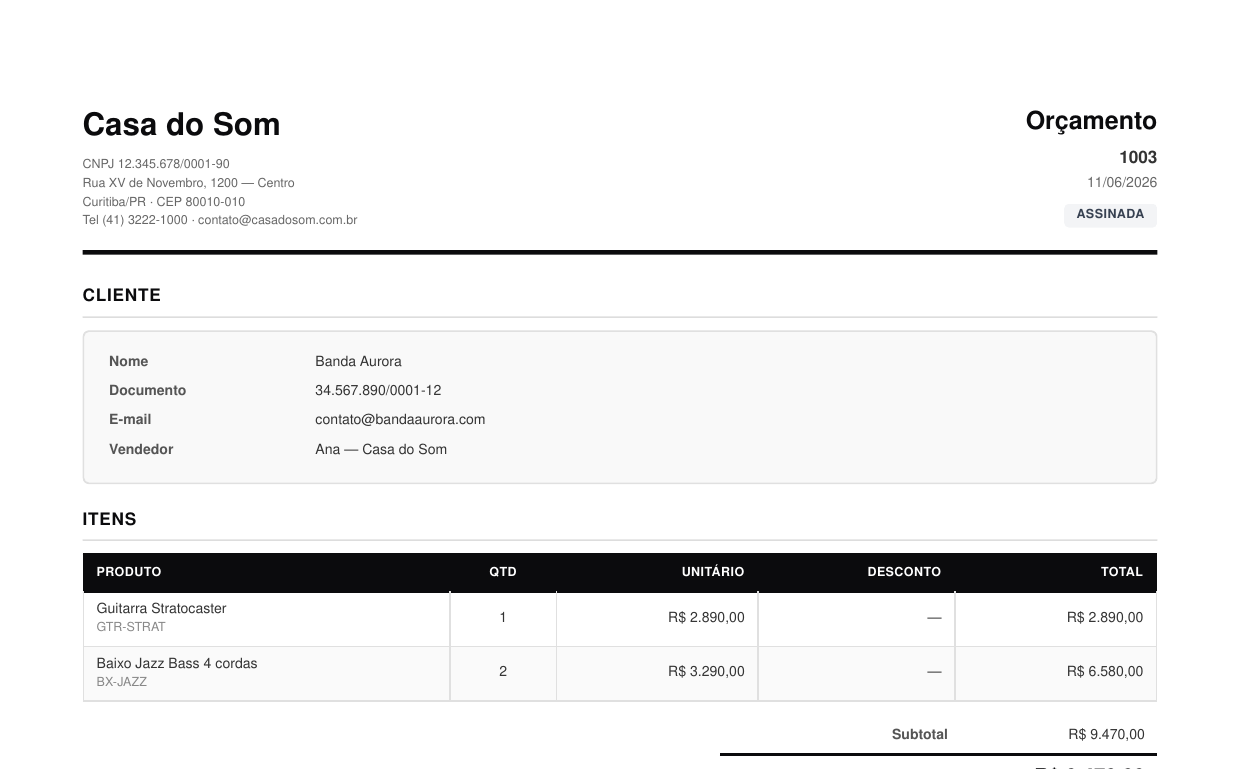The image size is (1241, 769).
Task: Click the document number 34.567.890/0001-12
Action: (x=378, y=390)
